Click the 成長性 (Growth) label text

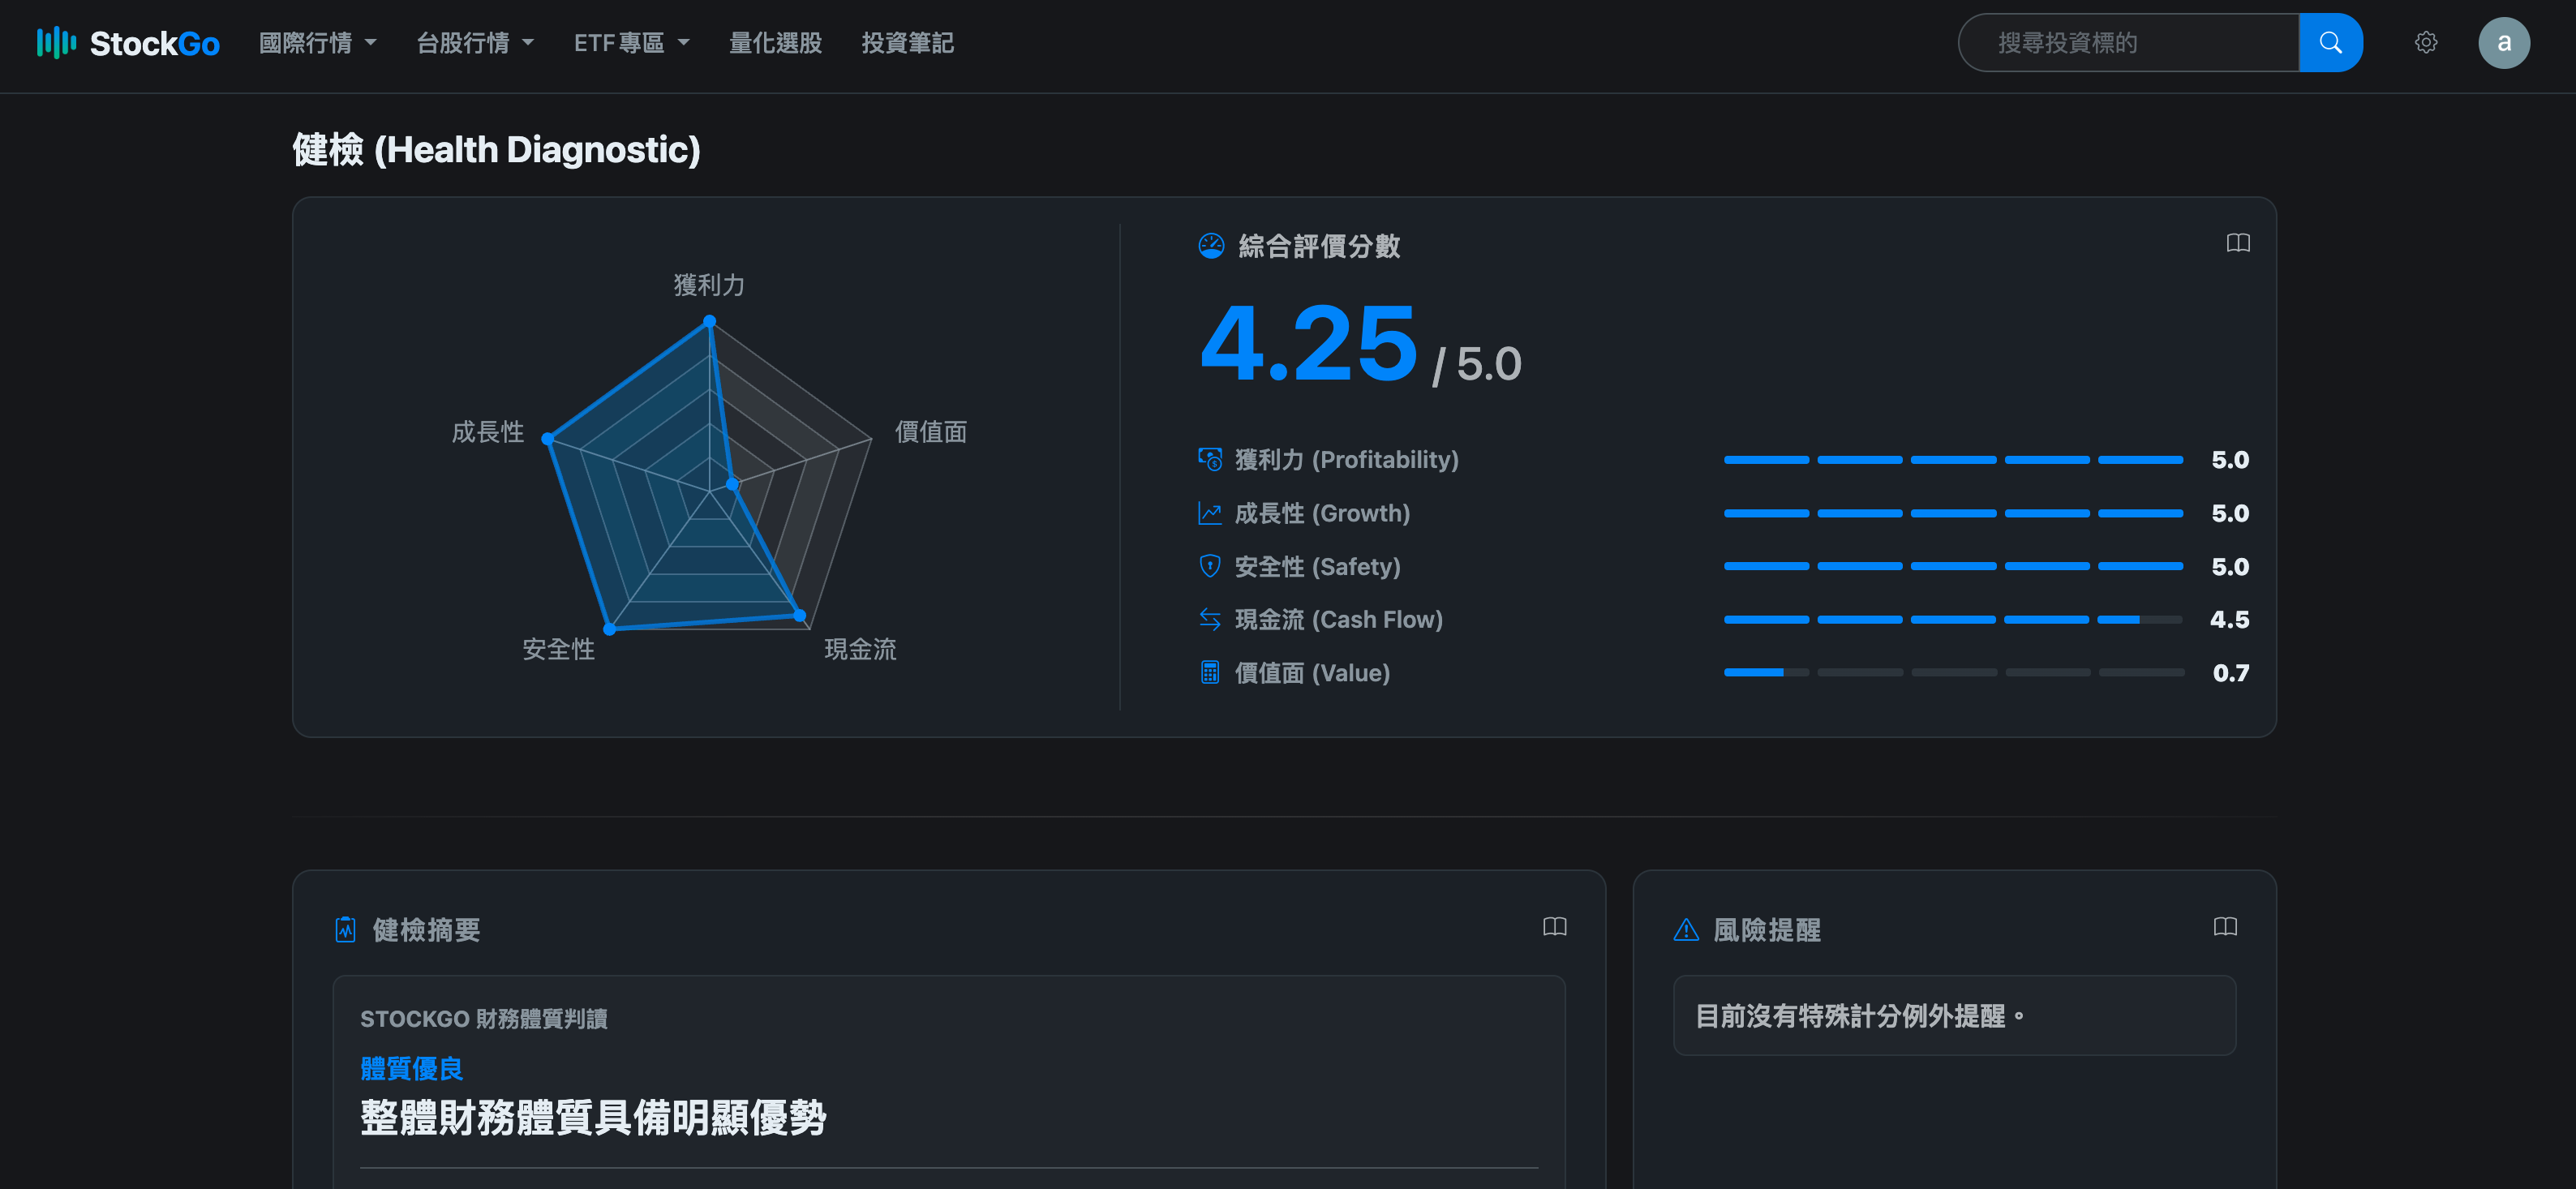tap(1322, 513)
